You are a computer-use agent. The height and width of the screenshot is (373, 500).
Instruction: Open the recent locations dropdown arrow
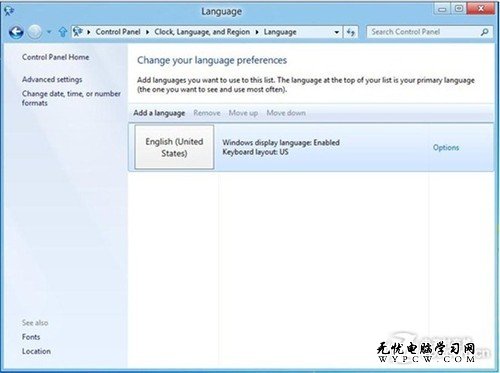click(x=49, y=32)
